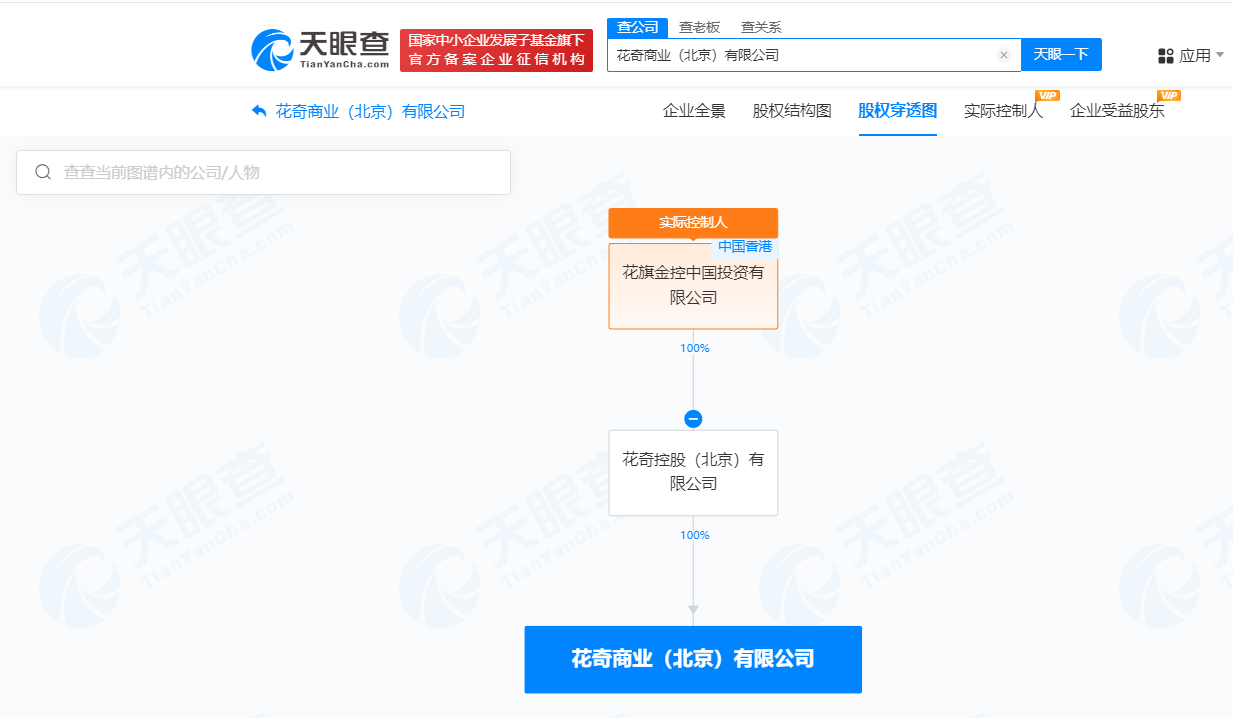The image size is (1233, 718).
Task: Expand the 应用 dropdown arrow
Action: [1220, 55]
